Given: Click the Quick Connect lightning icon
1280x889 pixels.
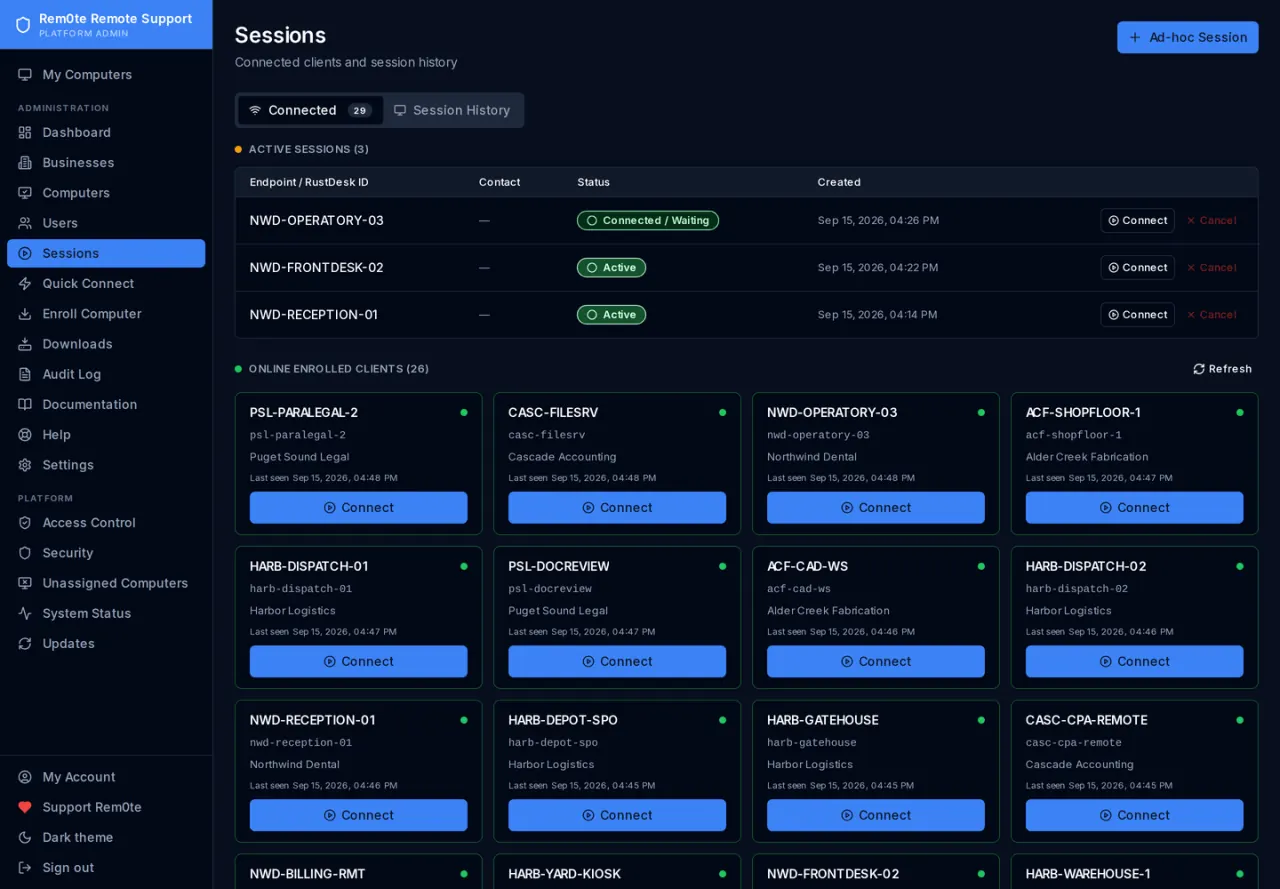Looking at the screenshot, I should (x=25, y=284).
